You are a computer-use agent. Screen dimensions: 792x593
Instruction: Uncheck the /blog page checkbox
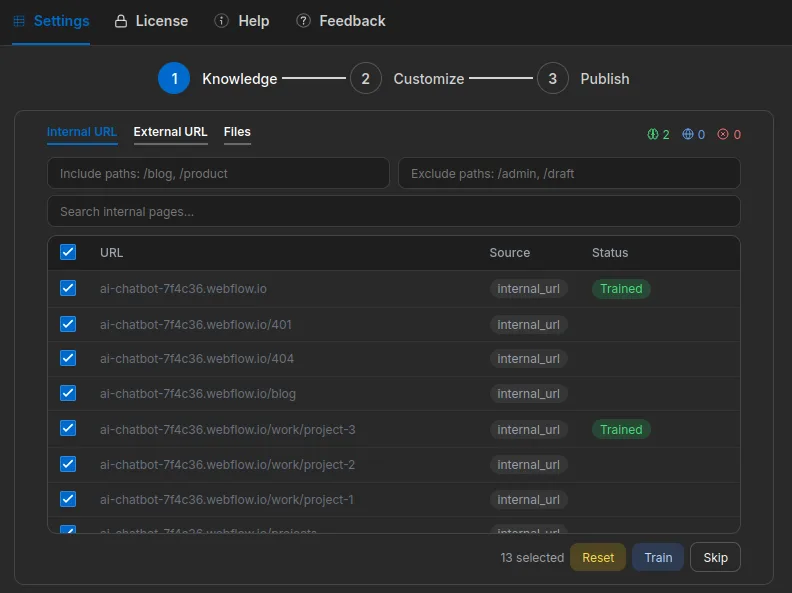68,393
